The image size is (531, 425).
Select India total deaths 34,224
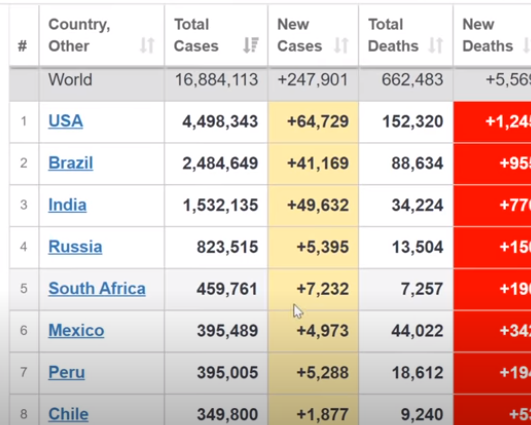[x=417, y=205]
